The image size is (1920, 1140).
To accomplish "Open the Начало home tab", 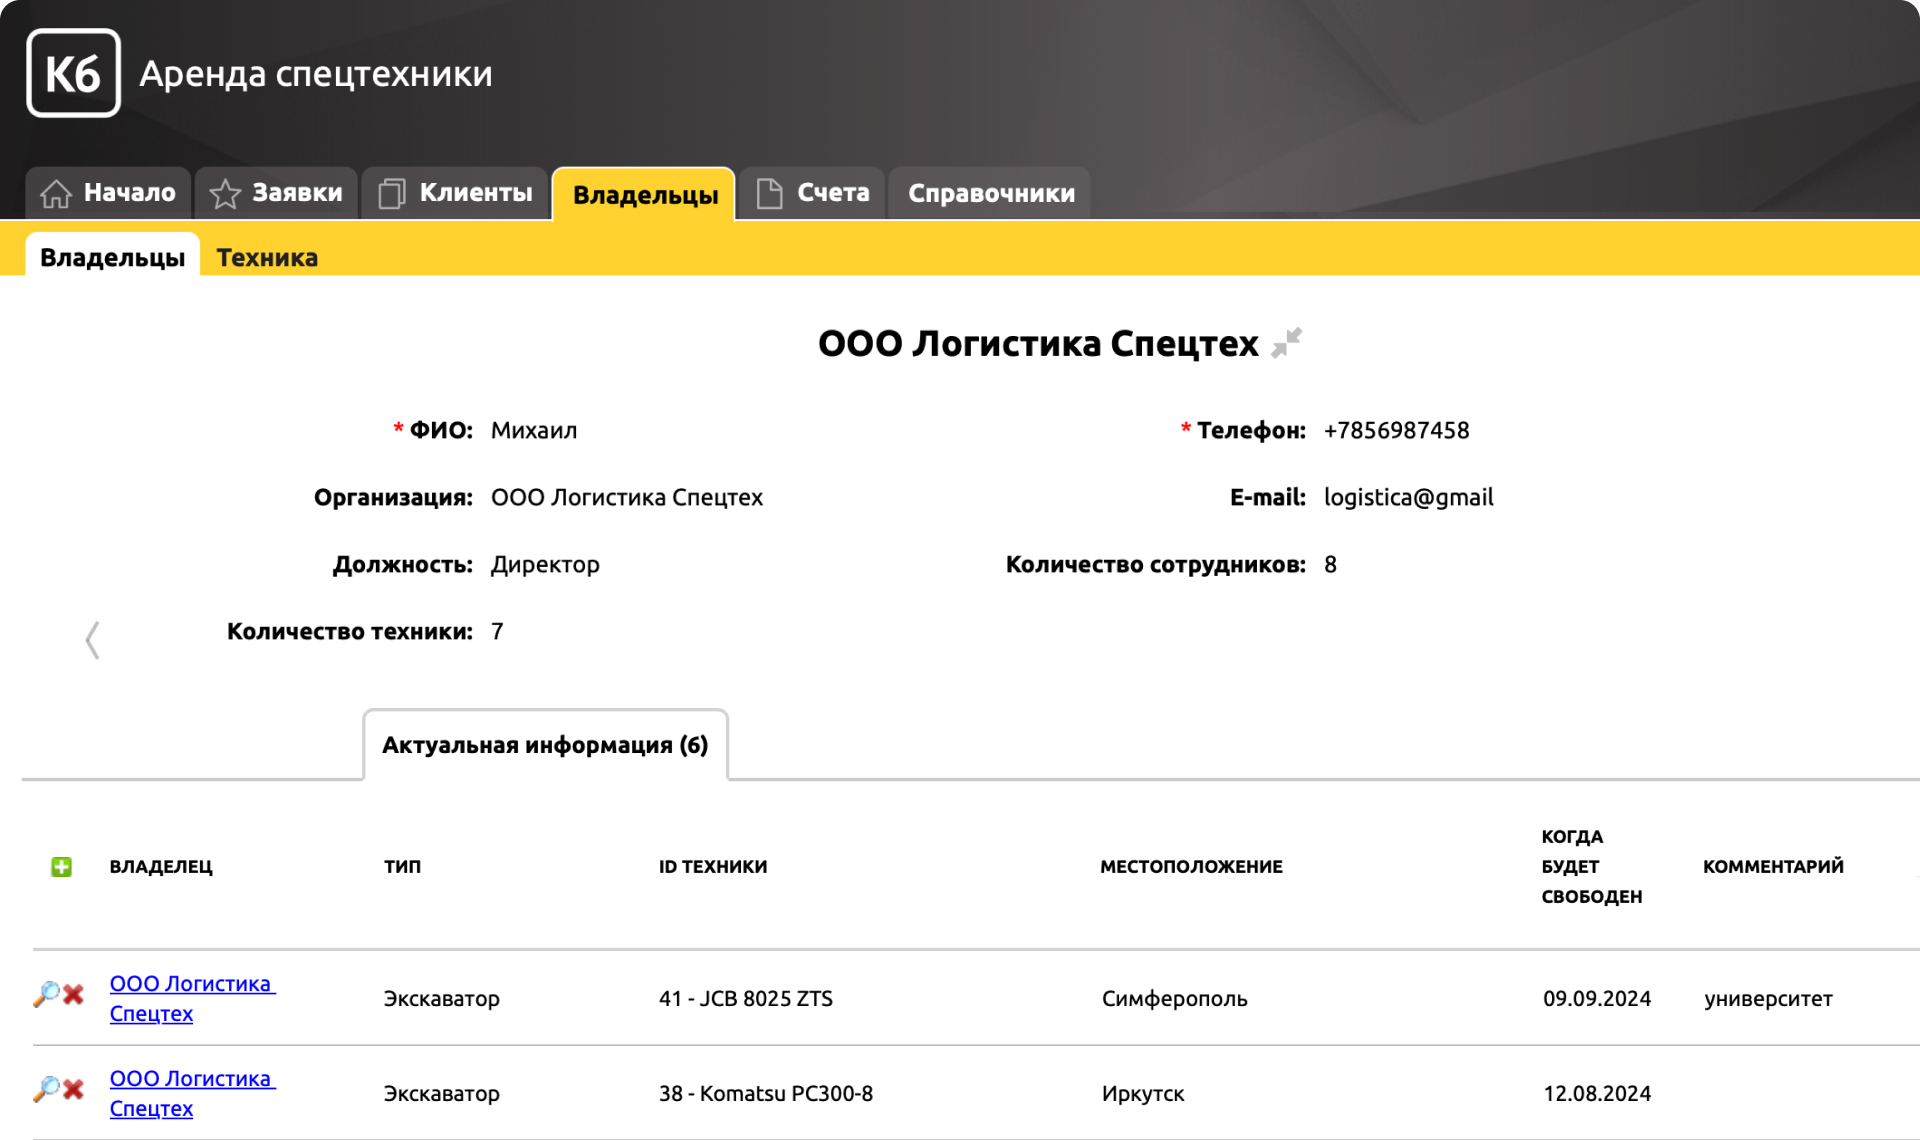I will point(108,193).
